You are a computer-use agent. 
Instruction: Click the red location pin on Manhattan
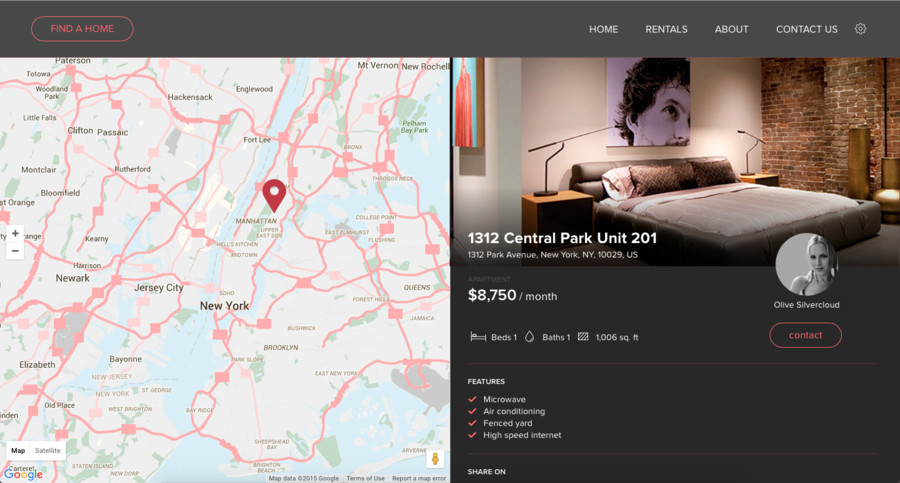(x=274, y=193)
